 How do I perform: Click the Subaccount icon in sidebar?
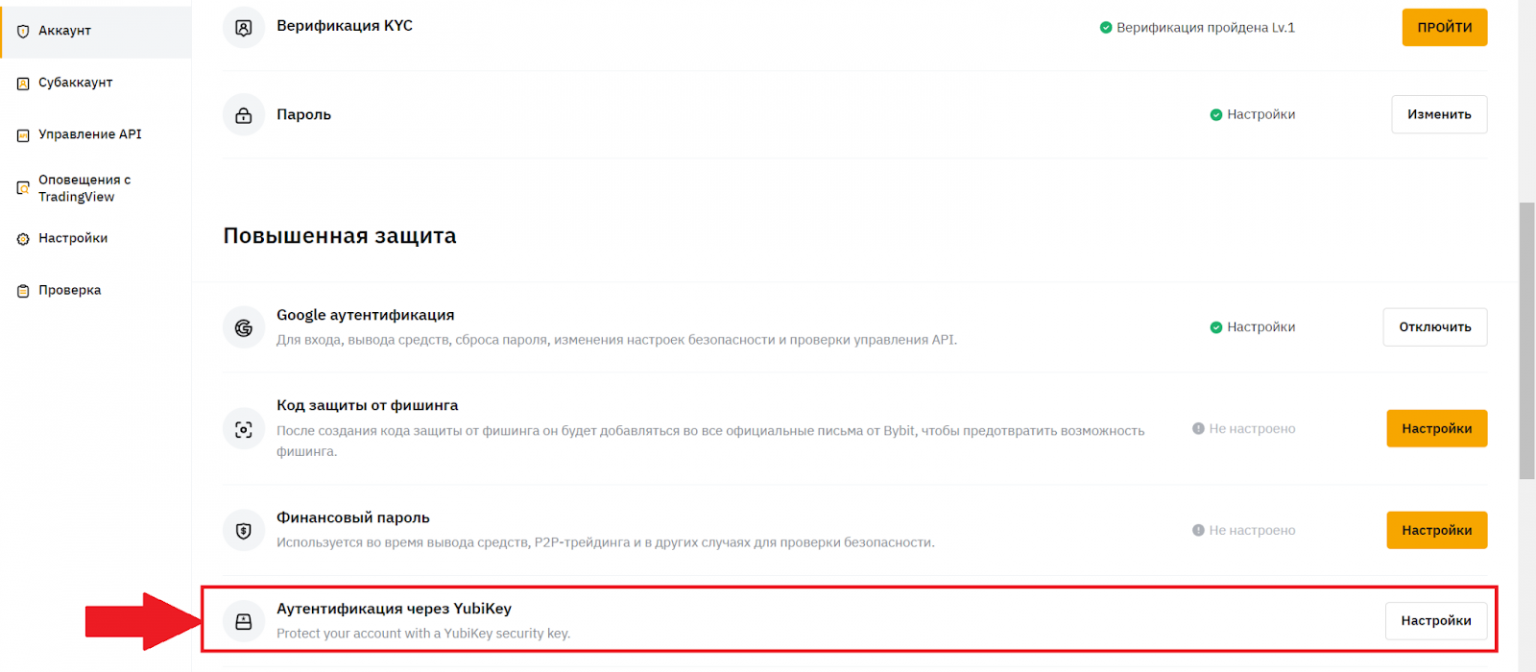tap(23, 83)
